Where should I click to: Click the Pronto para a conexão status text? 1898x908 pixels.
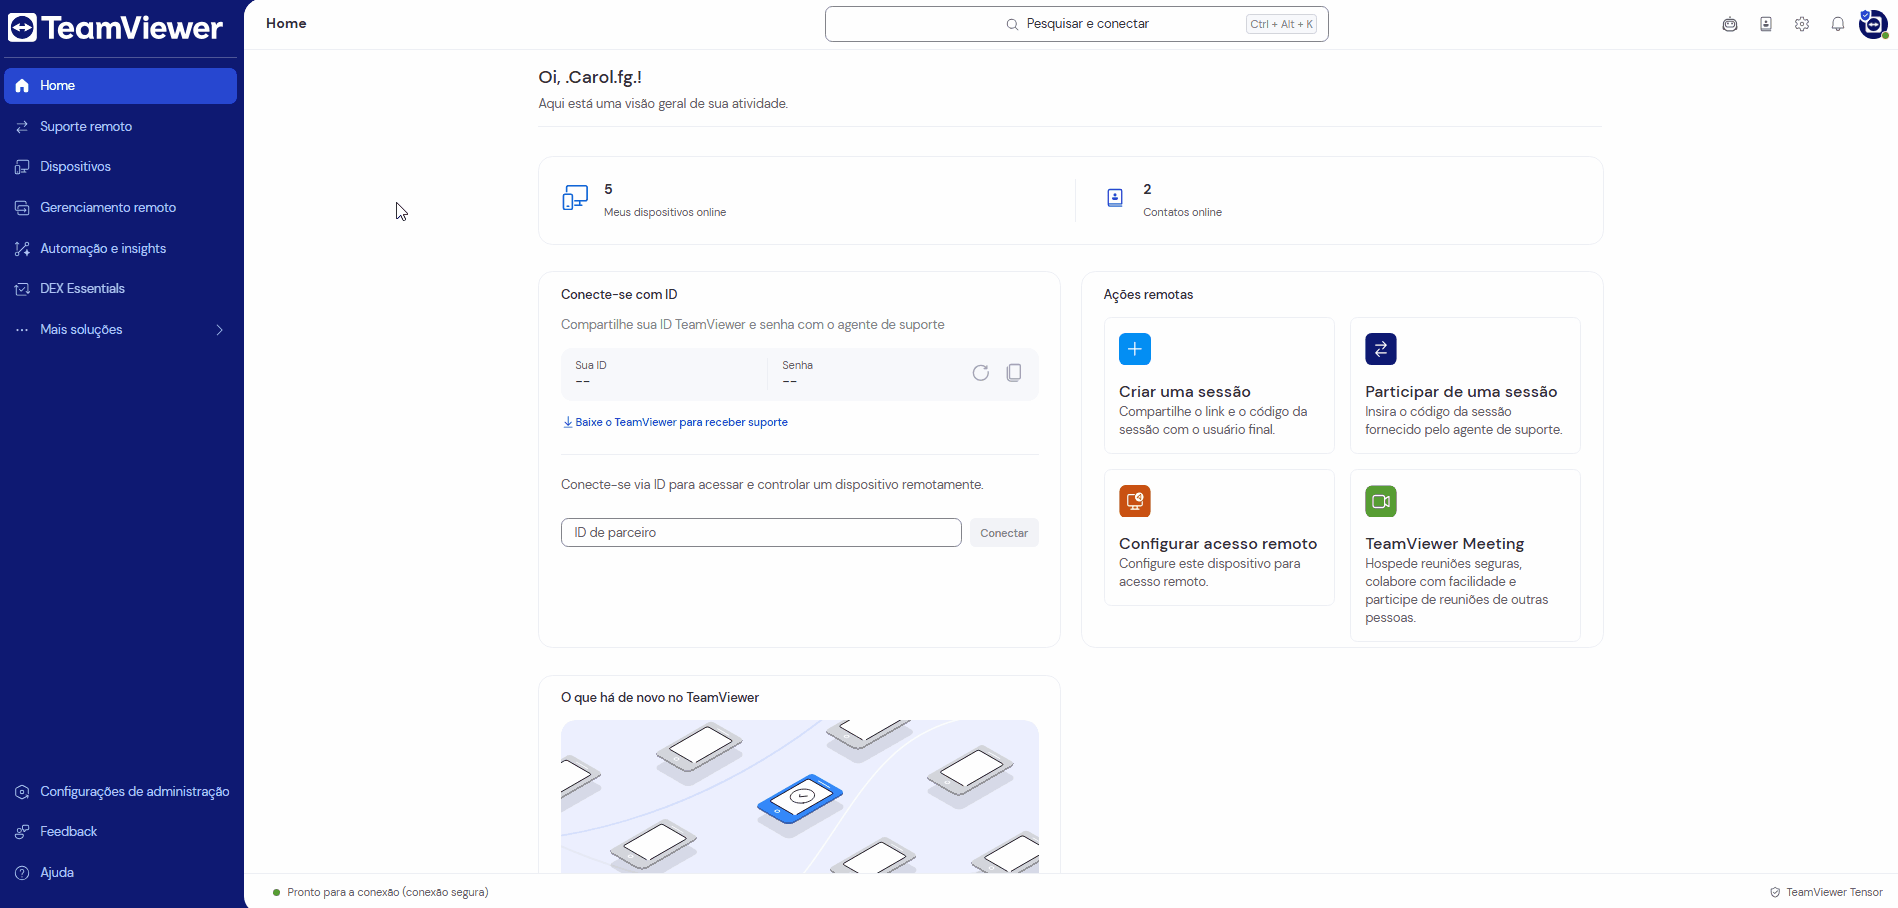(x=388, y=892)
